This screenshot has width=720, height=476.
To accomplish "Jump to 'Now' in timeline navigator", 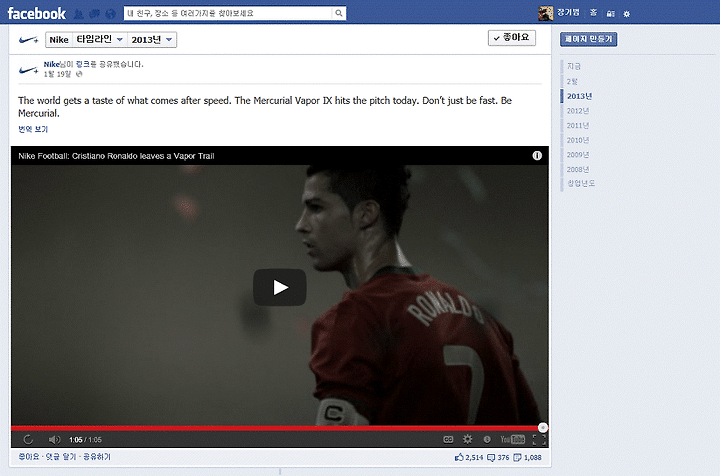I will click(574, 67).
